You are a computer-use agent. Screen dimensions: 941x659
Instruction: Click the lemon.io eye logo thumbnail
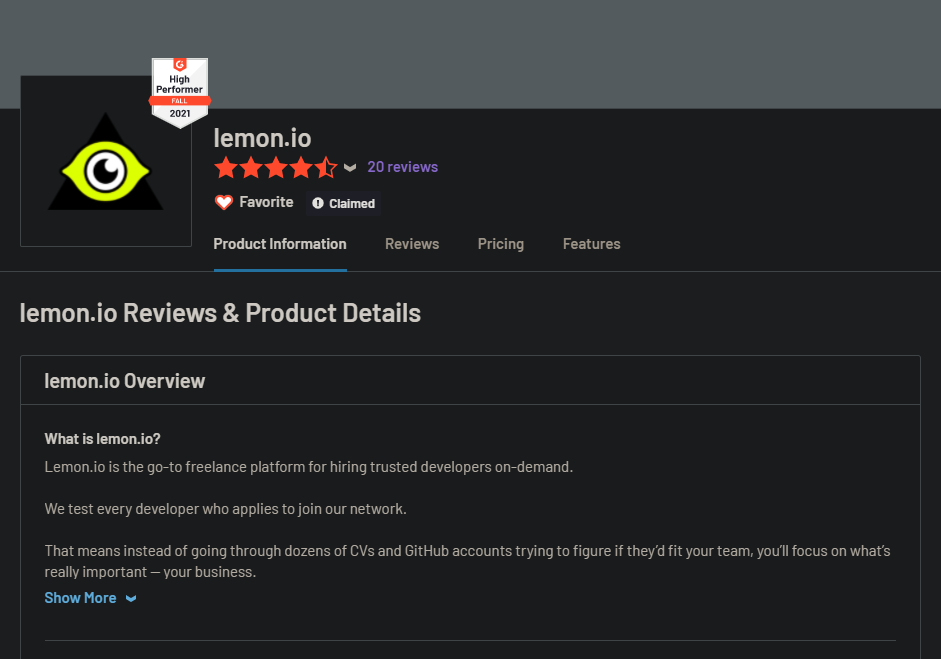point(106,161)
